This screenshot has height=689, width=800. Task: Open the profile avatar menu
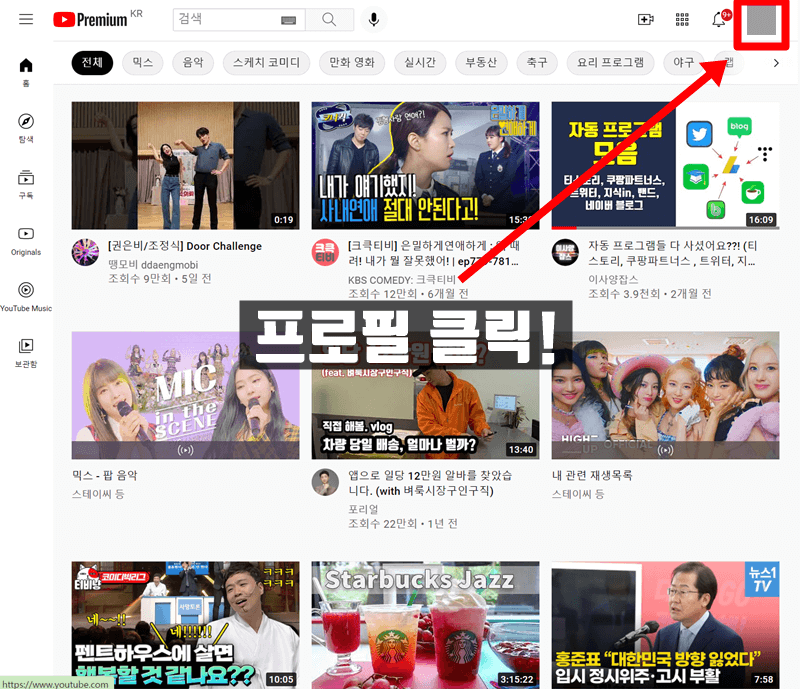[761, 20]
